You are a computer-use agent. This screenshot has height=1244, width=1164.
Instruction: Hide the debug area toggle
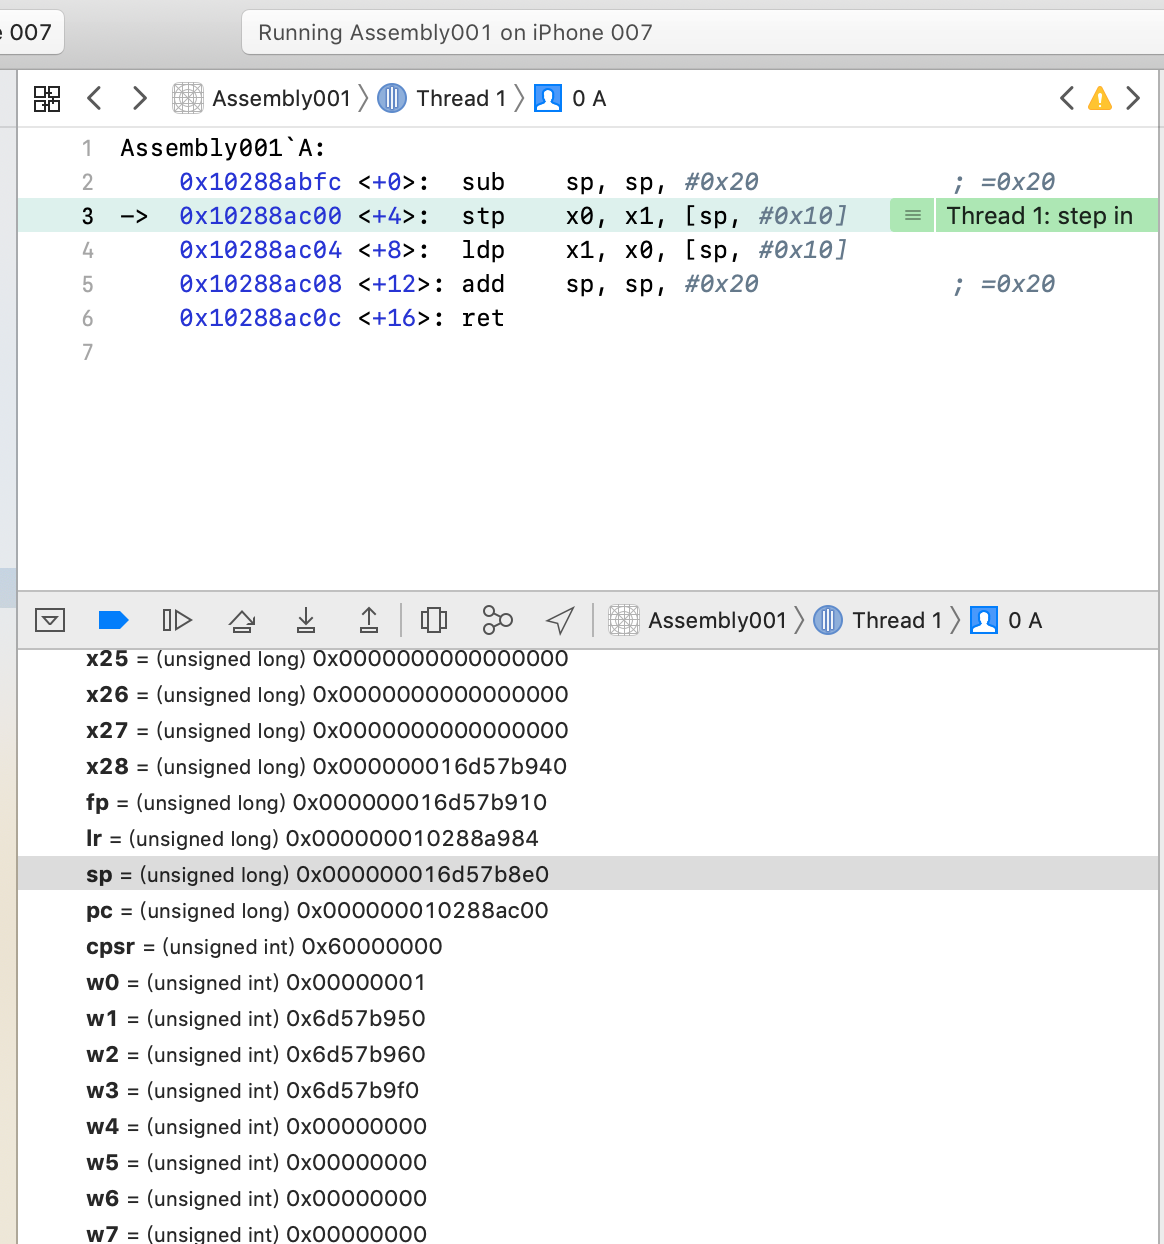50,620
